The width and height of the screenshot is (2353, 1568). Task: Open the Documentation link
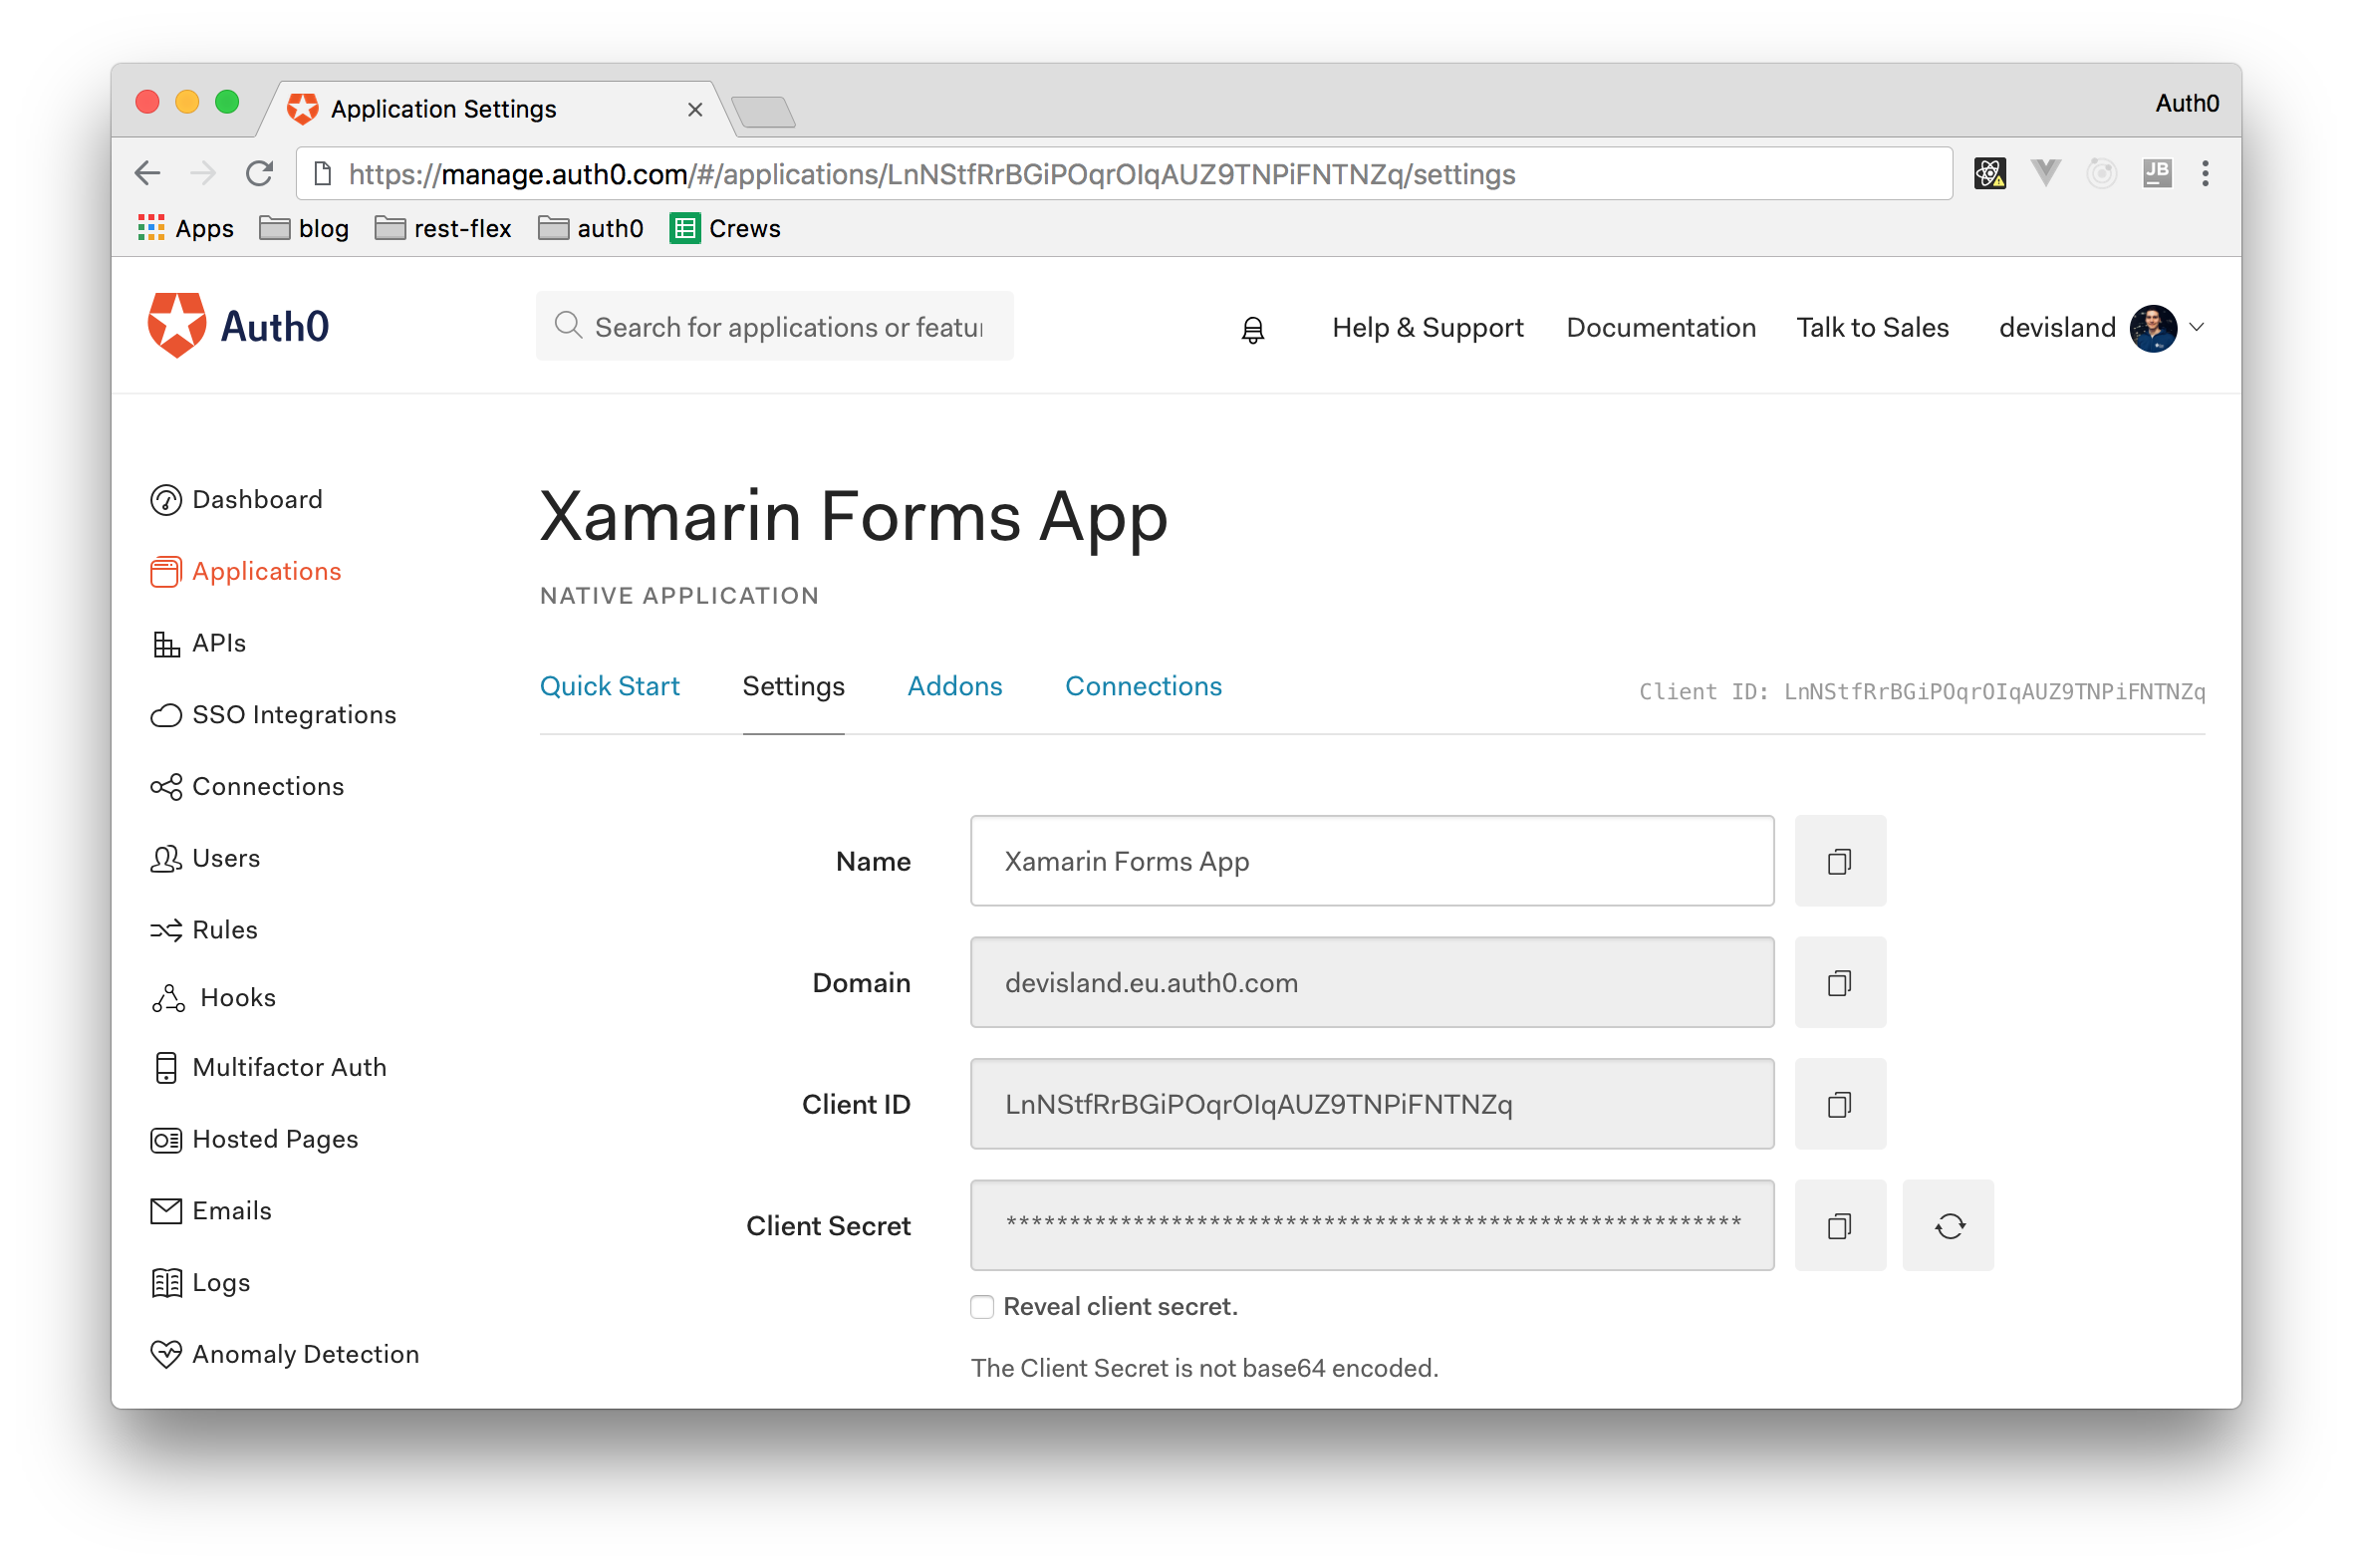pos(1660,328)
